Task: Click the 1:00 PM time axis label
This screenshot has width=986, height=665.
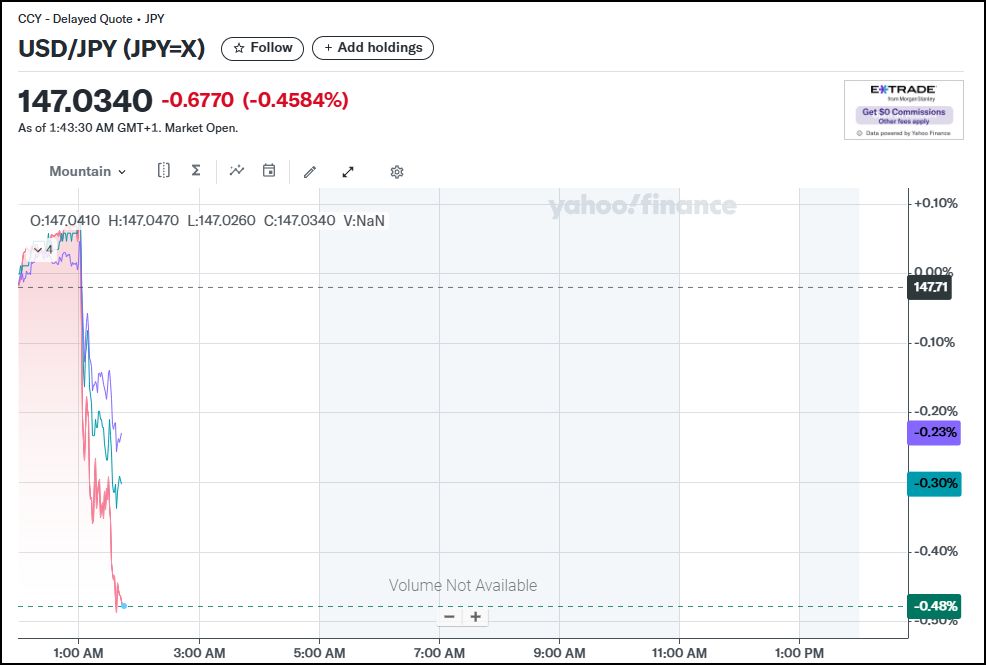Action: click(799, 653)
